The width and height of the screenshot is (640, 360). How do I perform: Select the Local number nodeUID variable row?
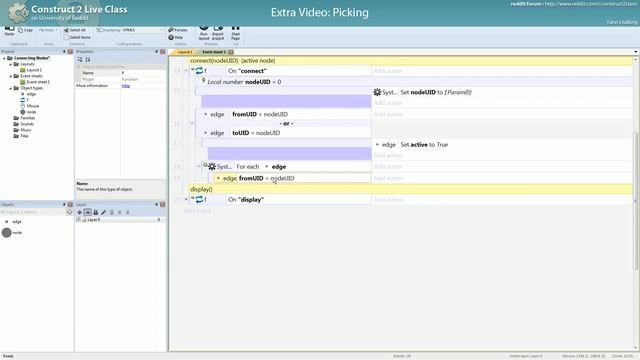point(413,82)
